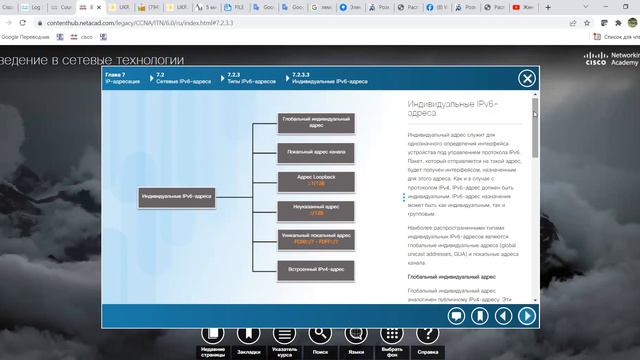Go to the next lesson page arrow
This screenshot has height=360, width=640.
coord(527,316)
